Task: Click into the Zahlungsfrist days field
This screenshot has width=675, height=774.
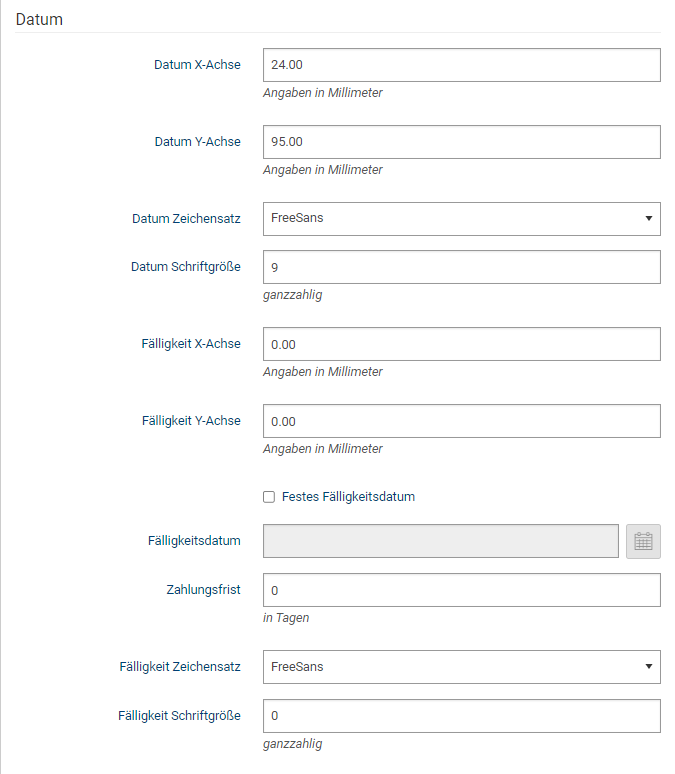Action: tap(462, 590)
